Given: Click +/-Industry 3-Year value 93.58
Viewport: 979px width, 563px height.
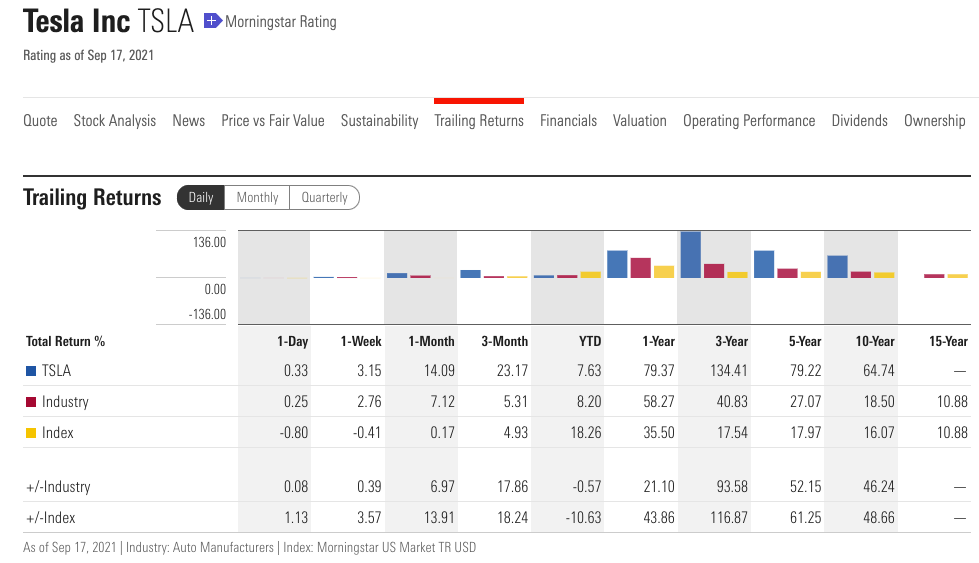Looking at the screenshot, I should (x=732, y=486).
